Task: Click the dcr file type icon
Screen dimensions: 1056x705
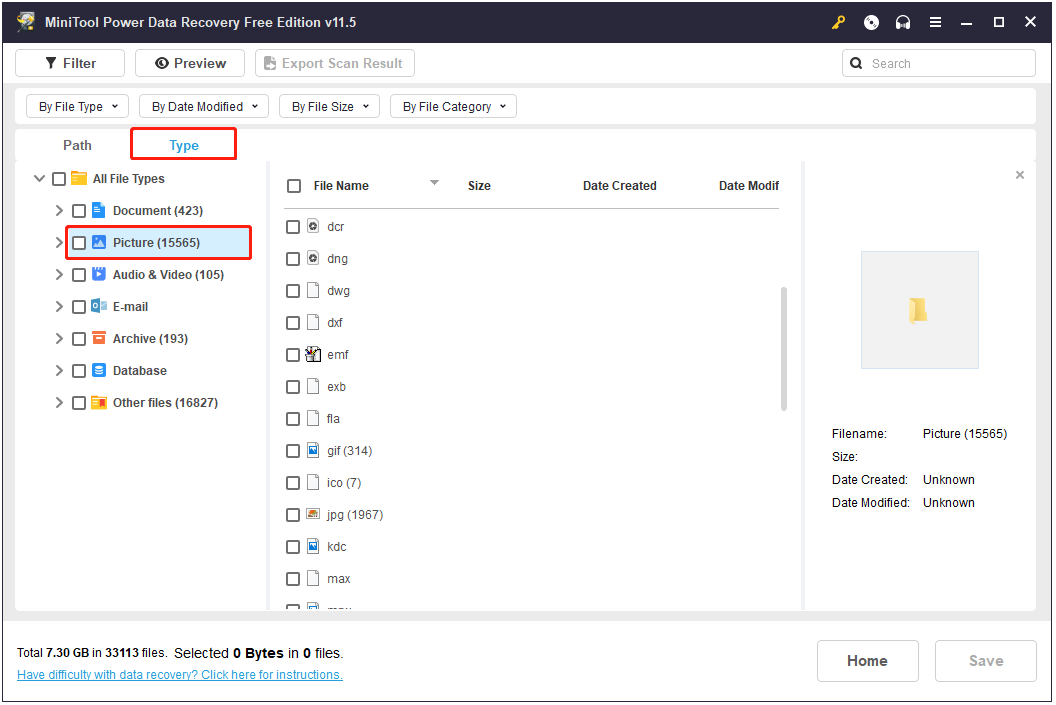Action: [313, 226]
